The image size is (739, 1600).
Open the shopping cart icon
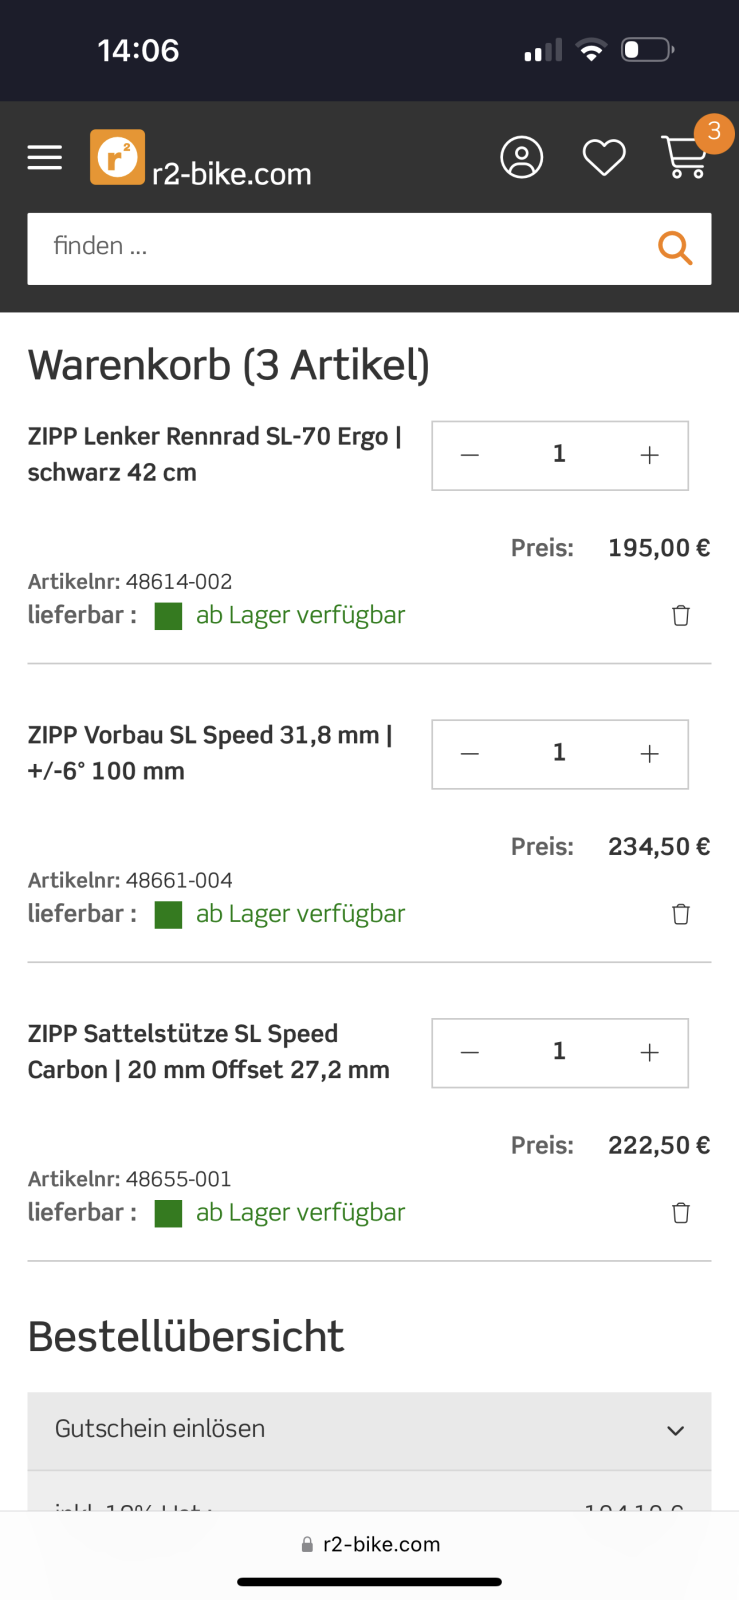pyautogui.click(x=686, y=157)
